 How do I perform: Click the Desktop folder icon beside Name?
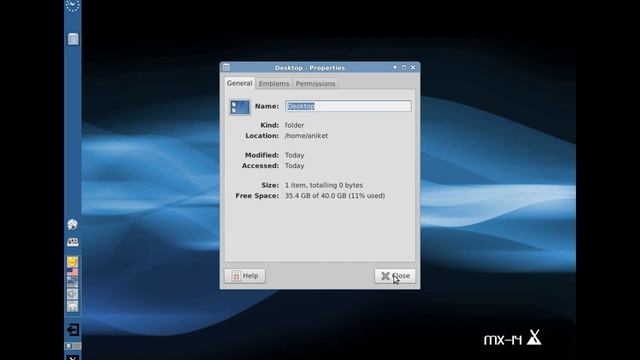click(240, 107)
